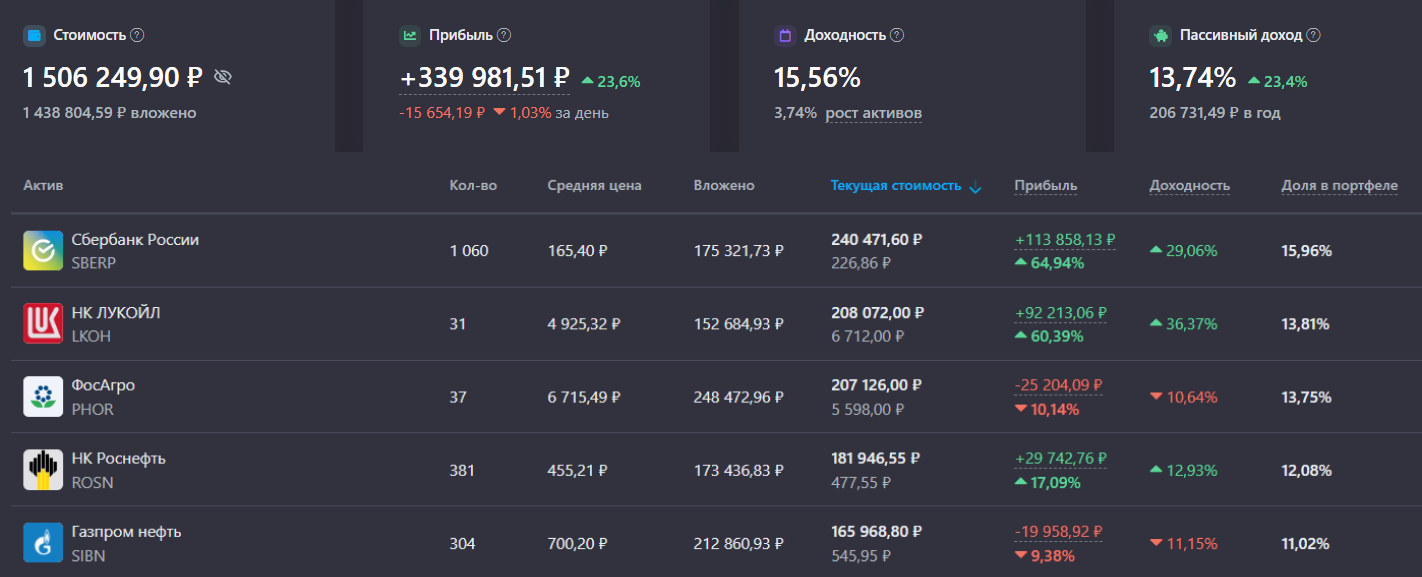
Task: Click help icon next to Прибыль
Action: 504,35
